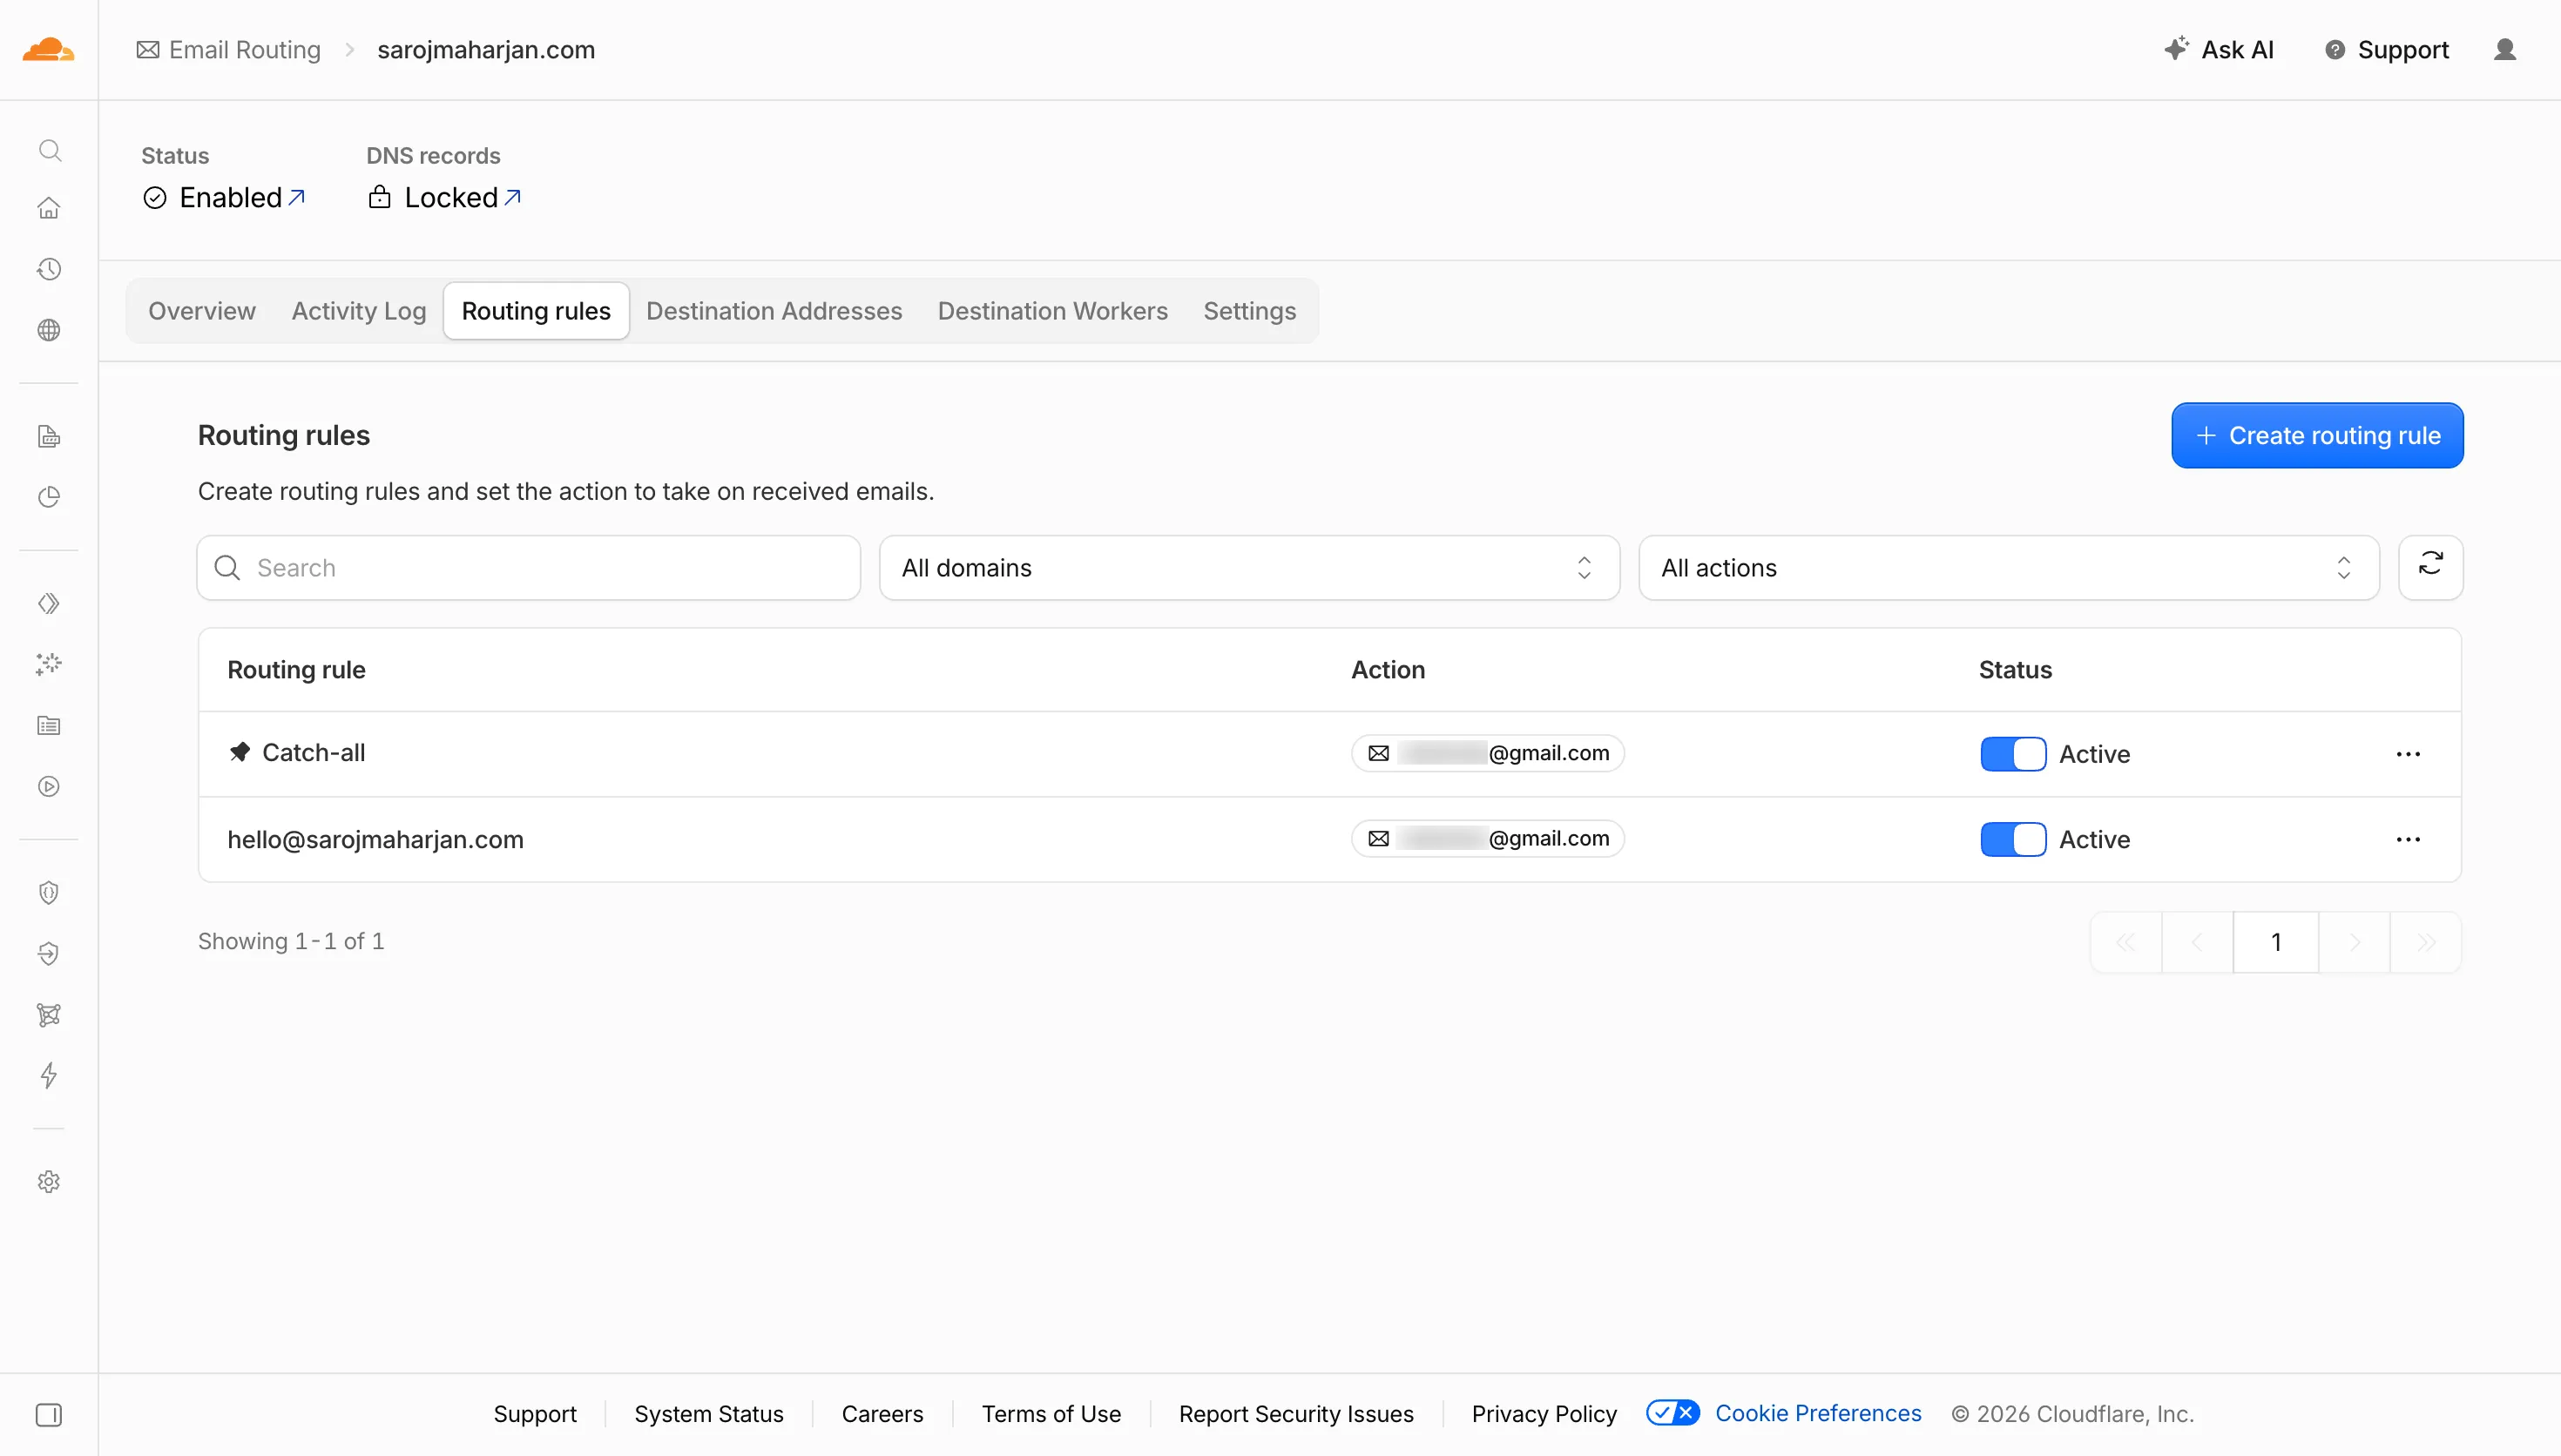Open Report Security Issues link
Screen dimensions: 2561x1456
click(x=1296, y=1413)
